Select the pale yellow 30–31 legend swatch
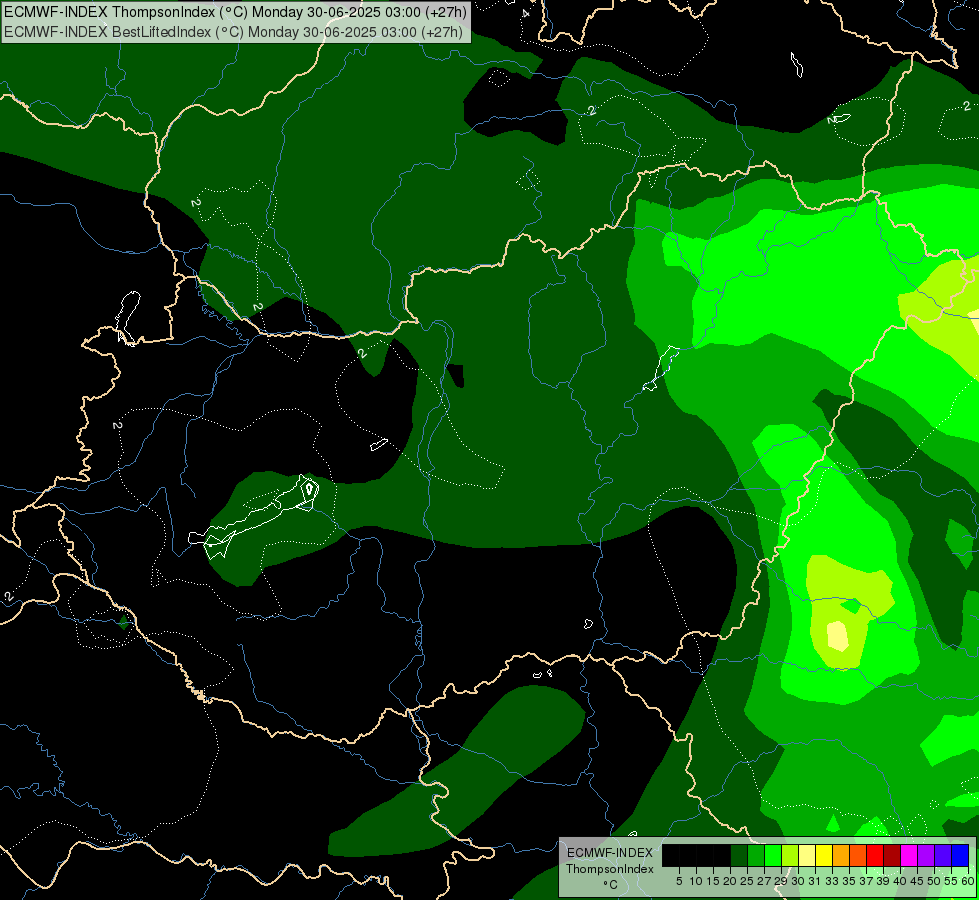Image resolution: width=979 pixels, height=900 pixels. coord(807,855)
